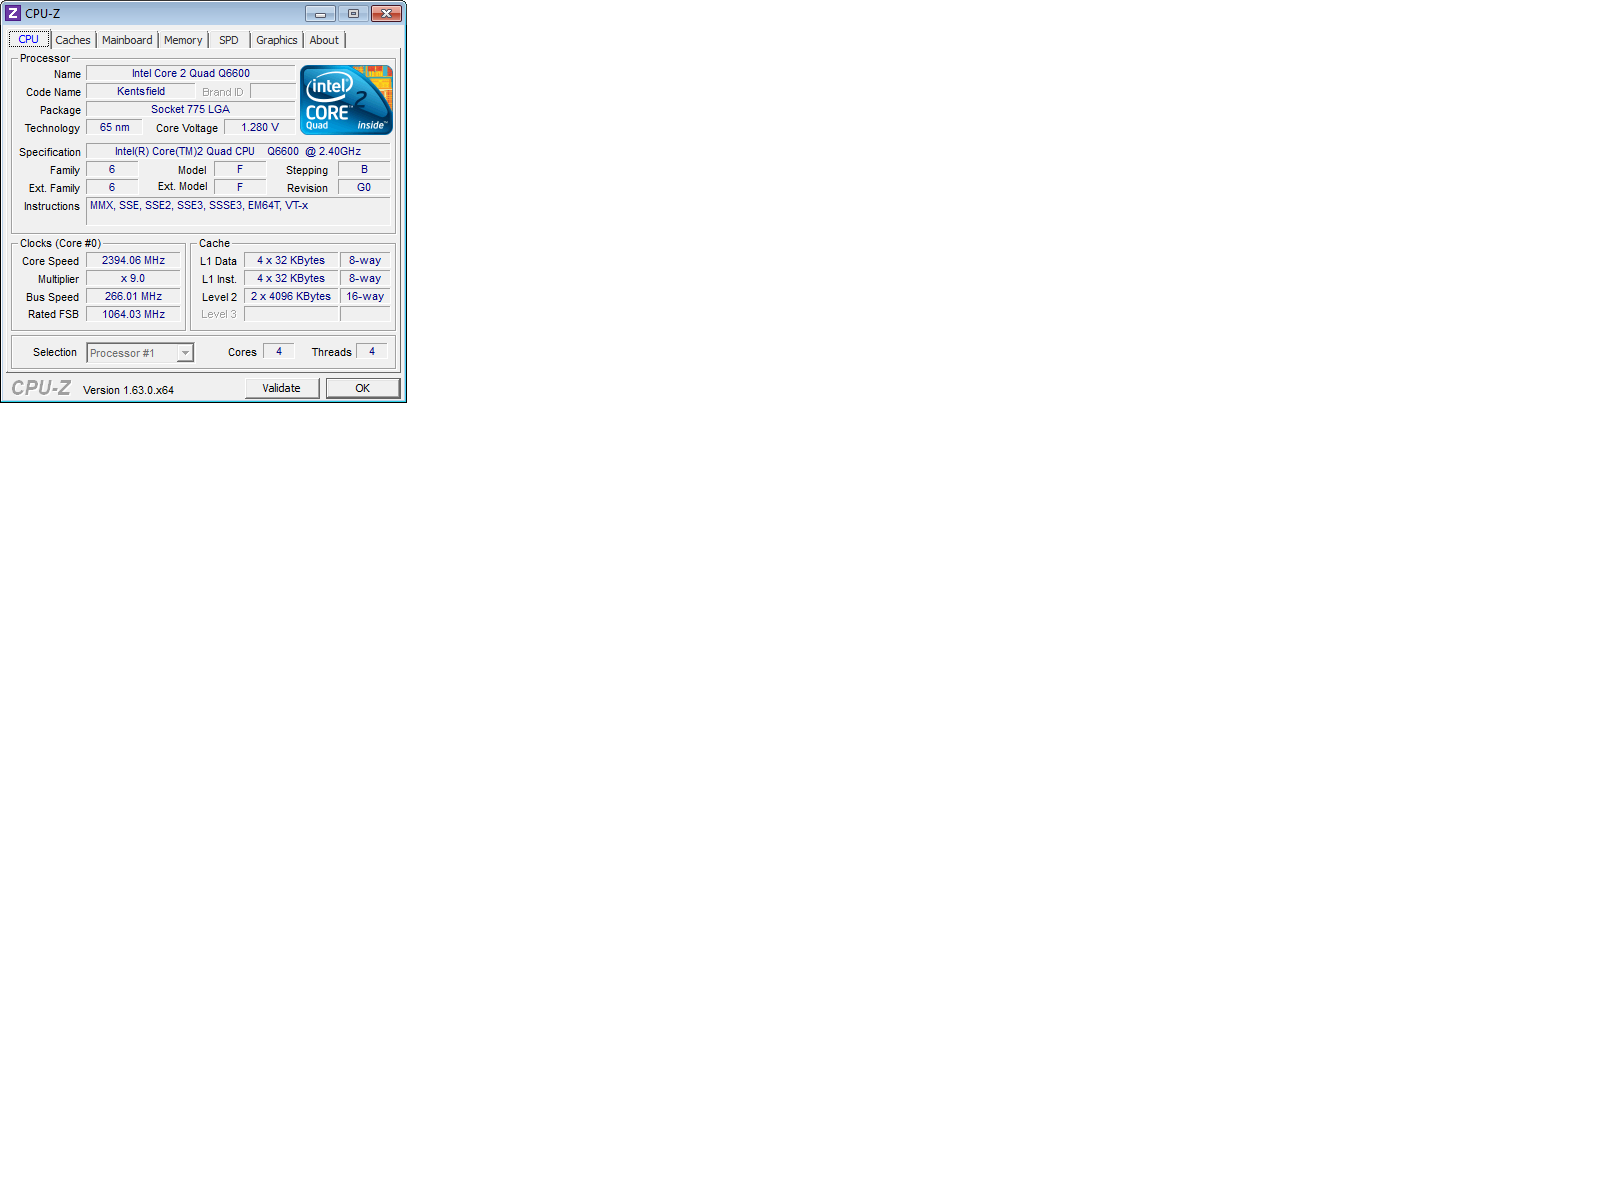Switch to the Graphics tab
1600x1200 pixels.
click(x=277, y=40)
